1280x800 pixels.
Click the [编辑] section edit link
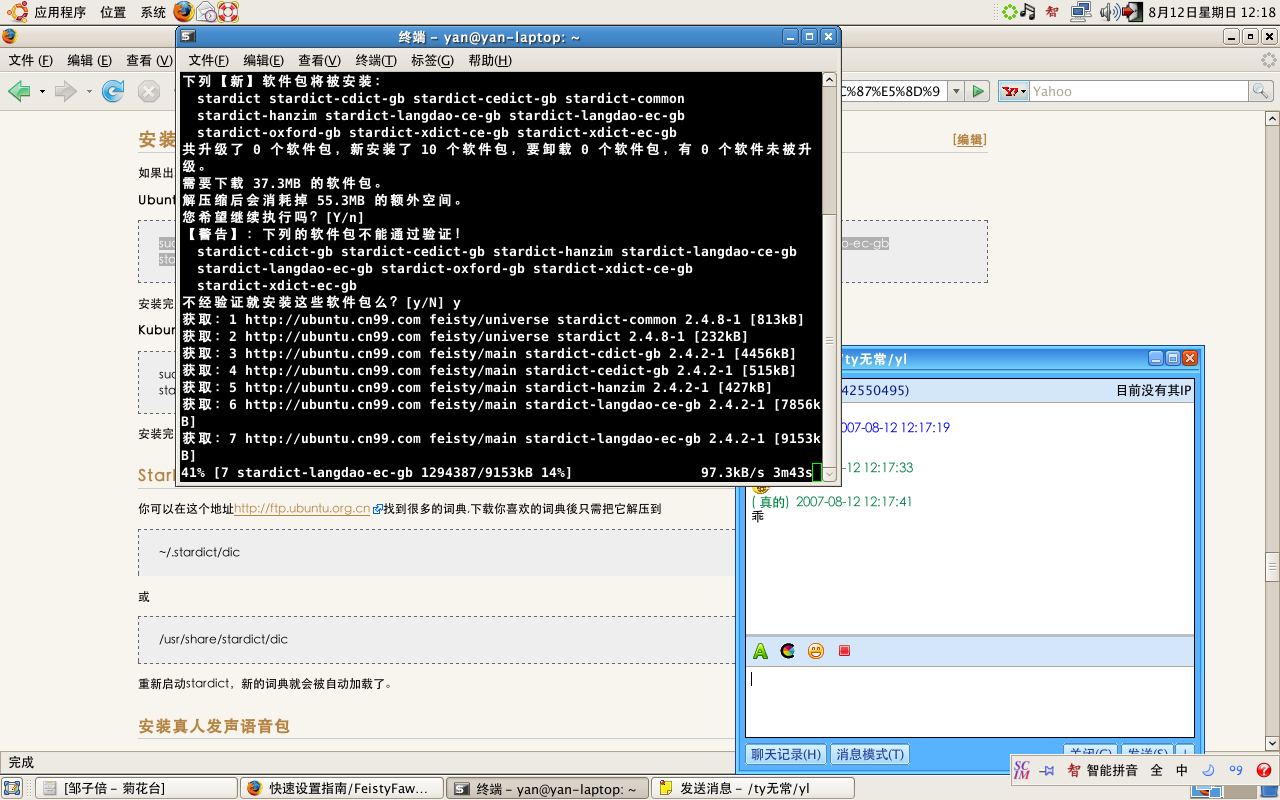(969, 140)
